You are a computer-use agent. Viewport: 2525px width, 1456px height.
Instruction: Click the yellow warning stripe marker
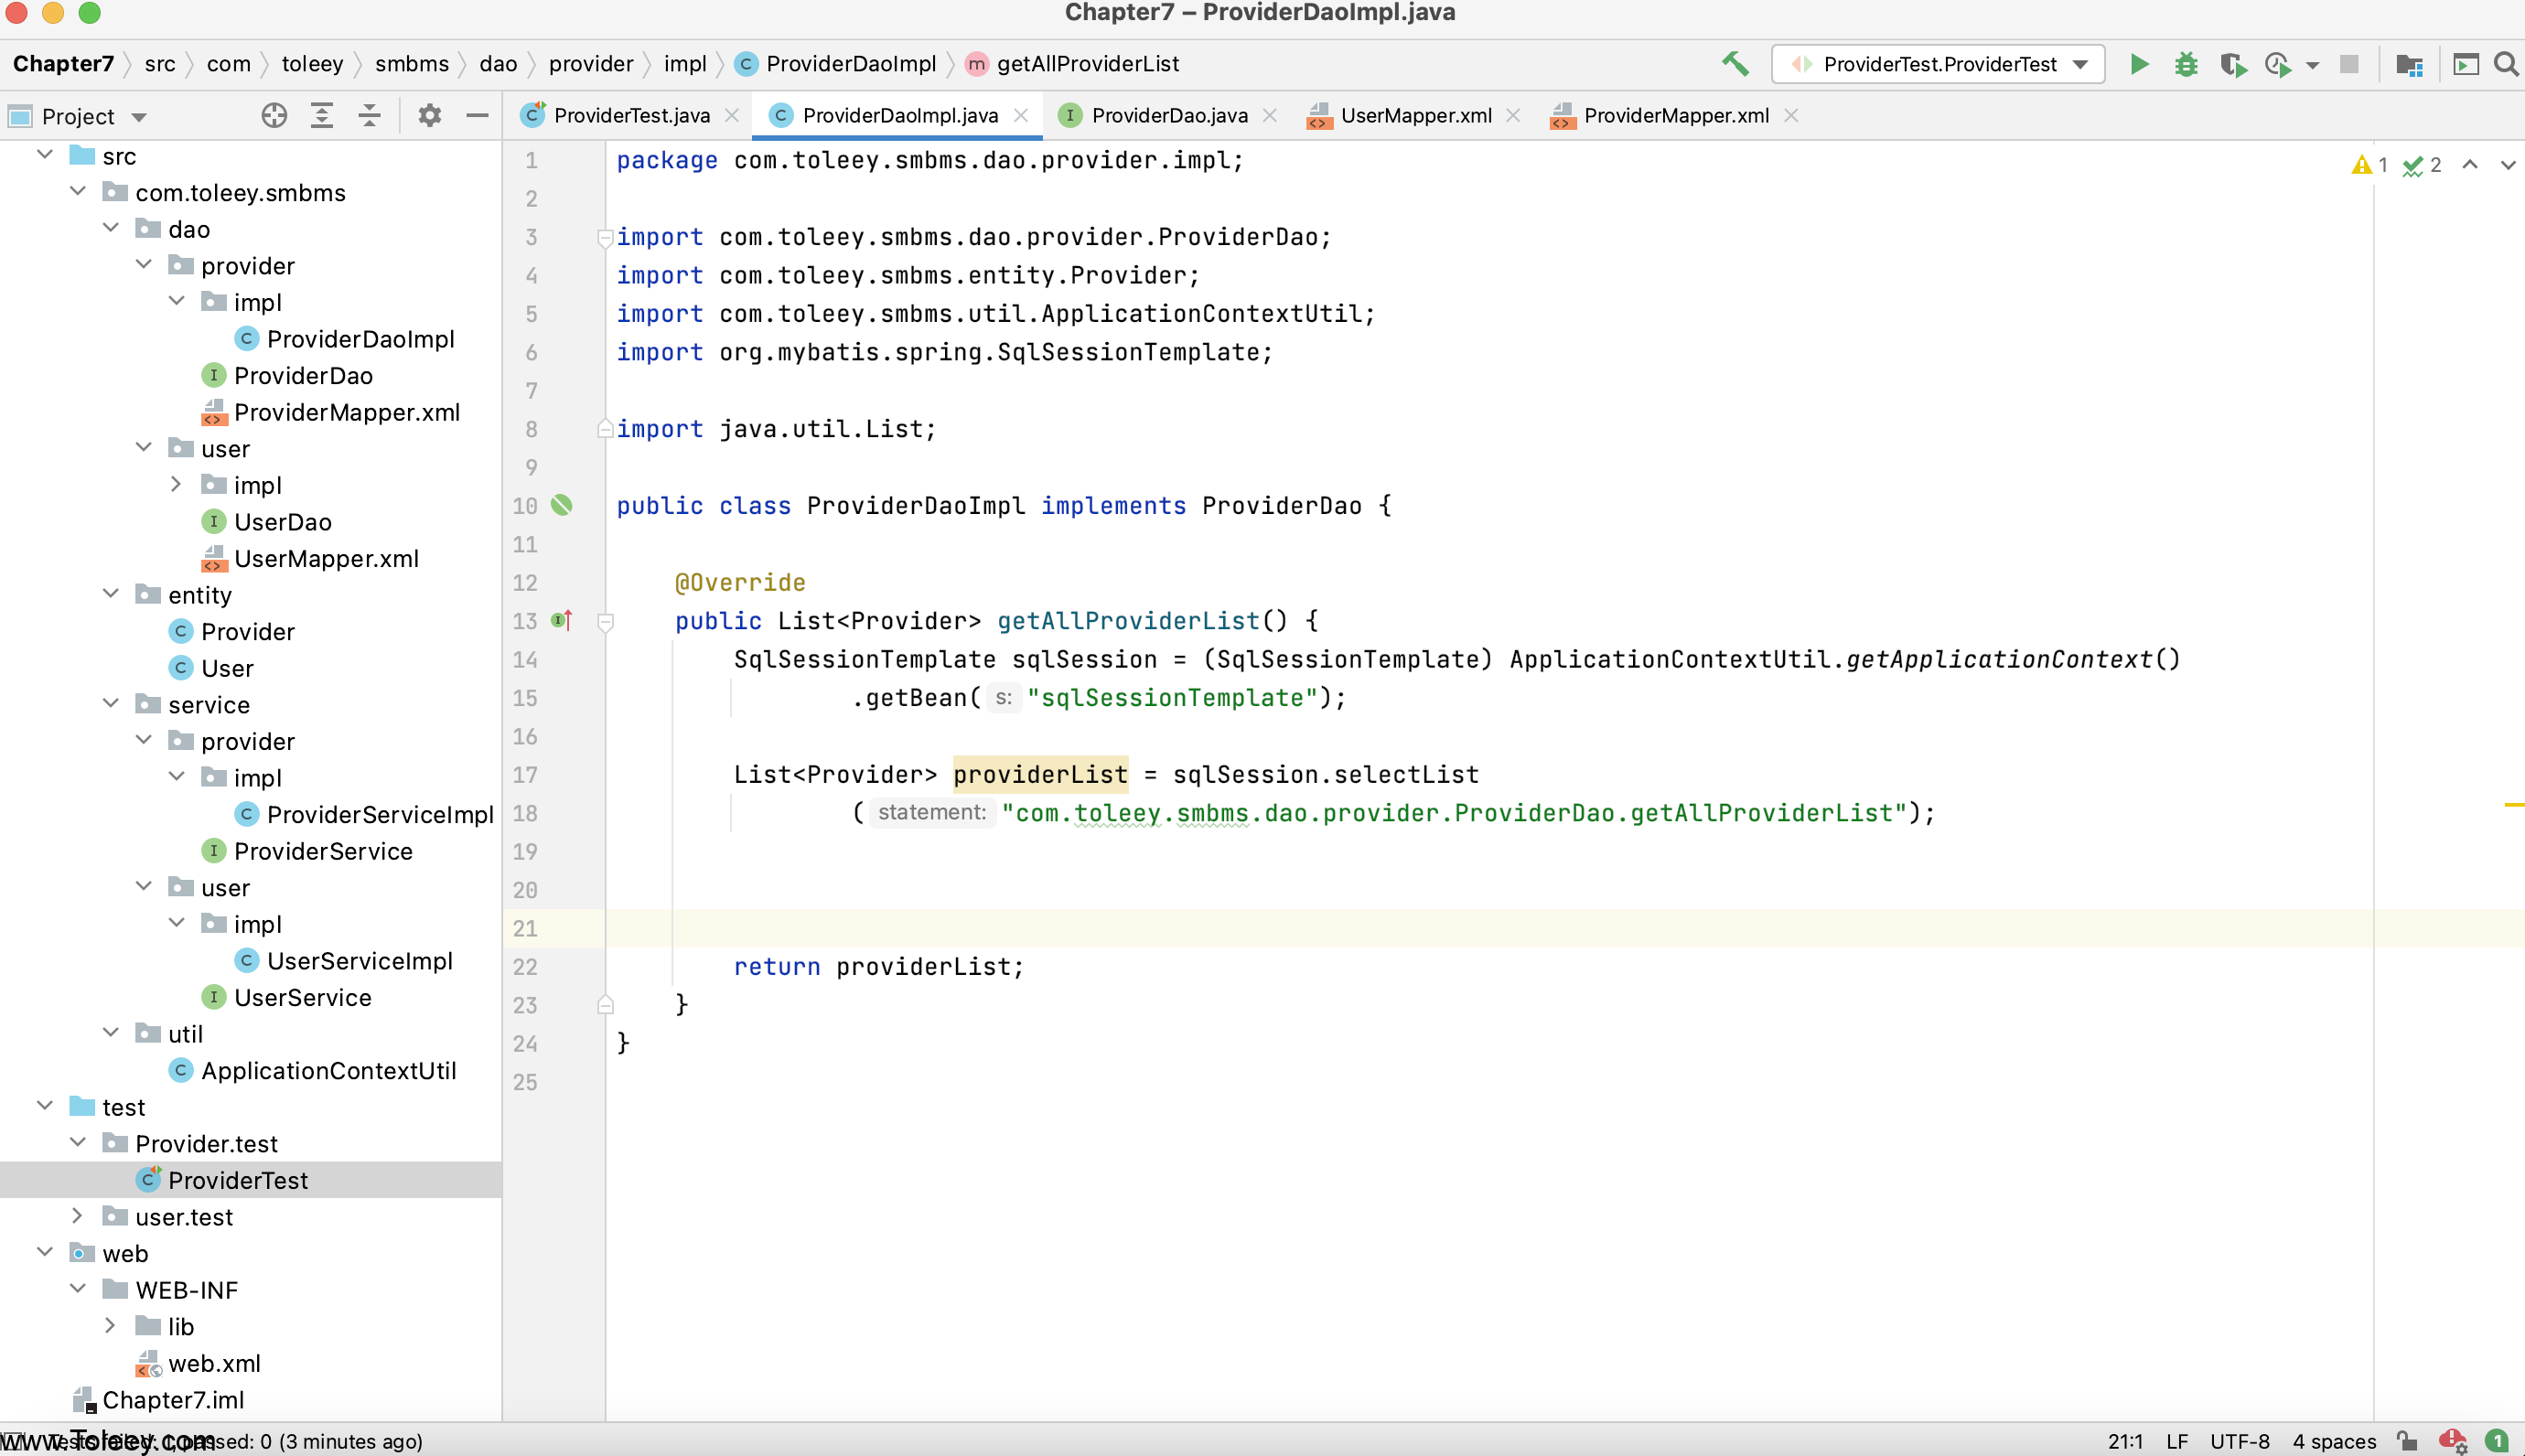click(x=2513, y=804)
